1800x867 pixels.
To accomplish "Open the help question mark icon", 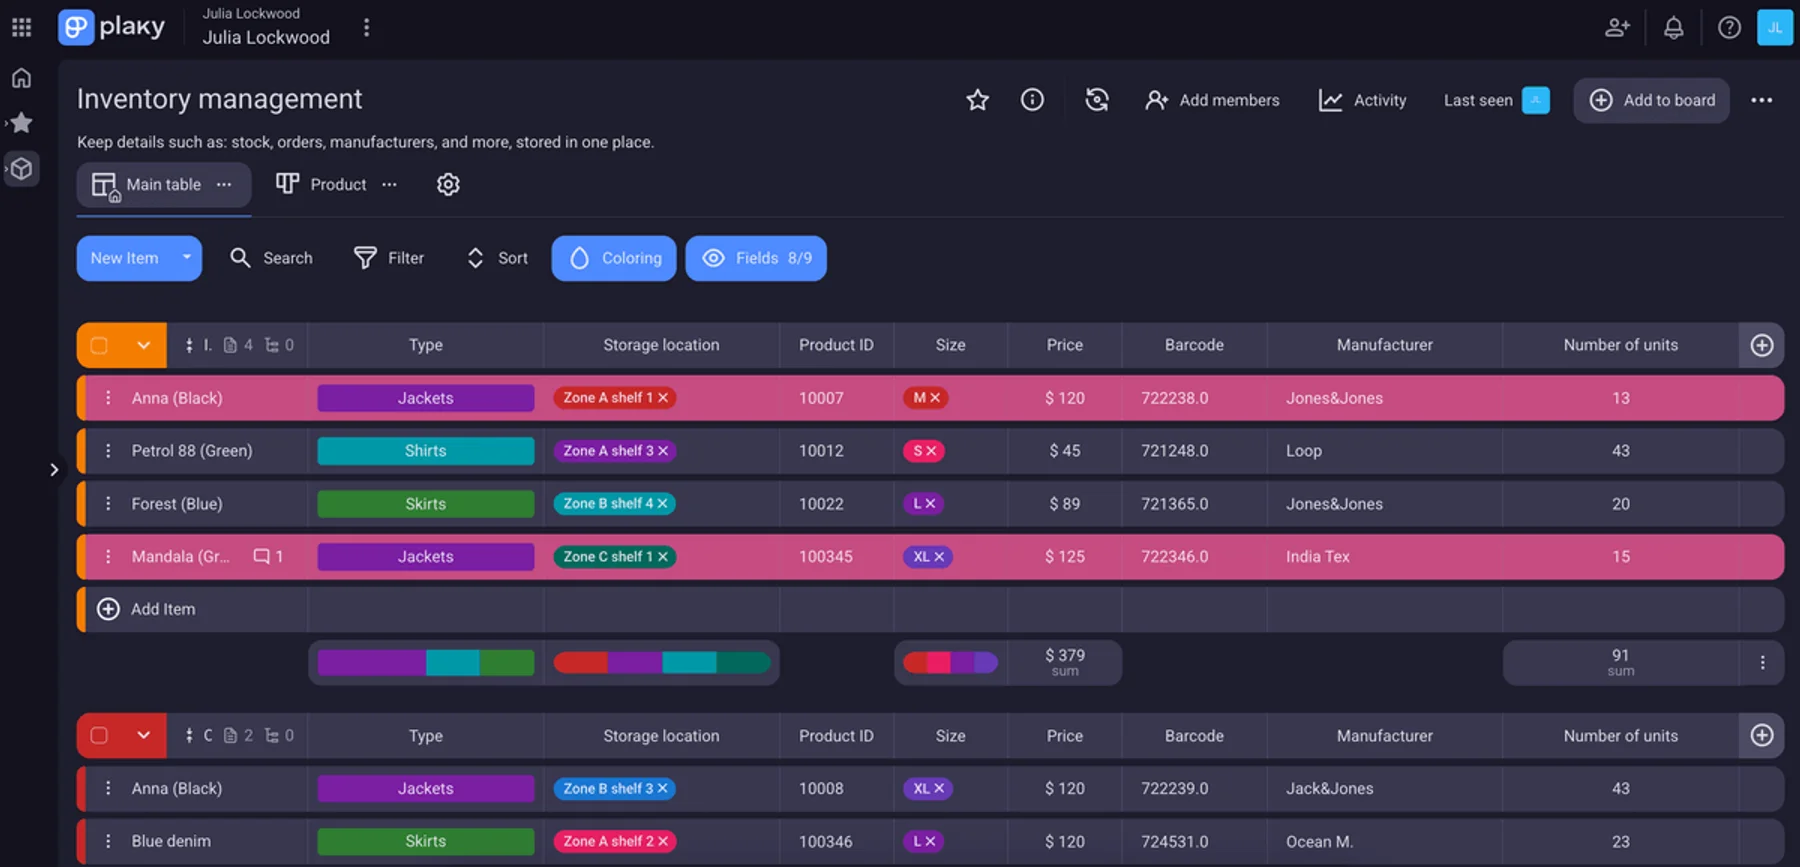I will [x=1729, y=28].
